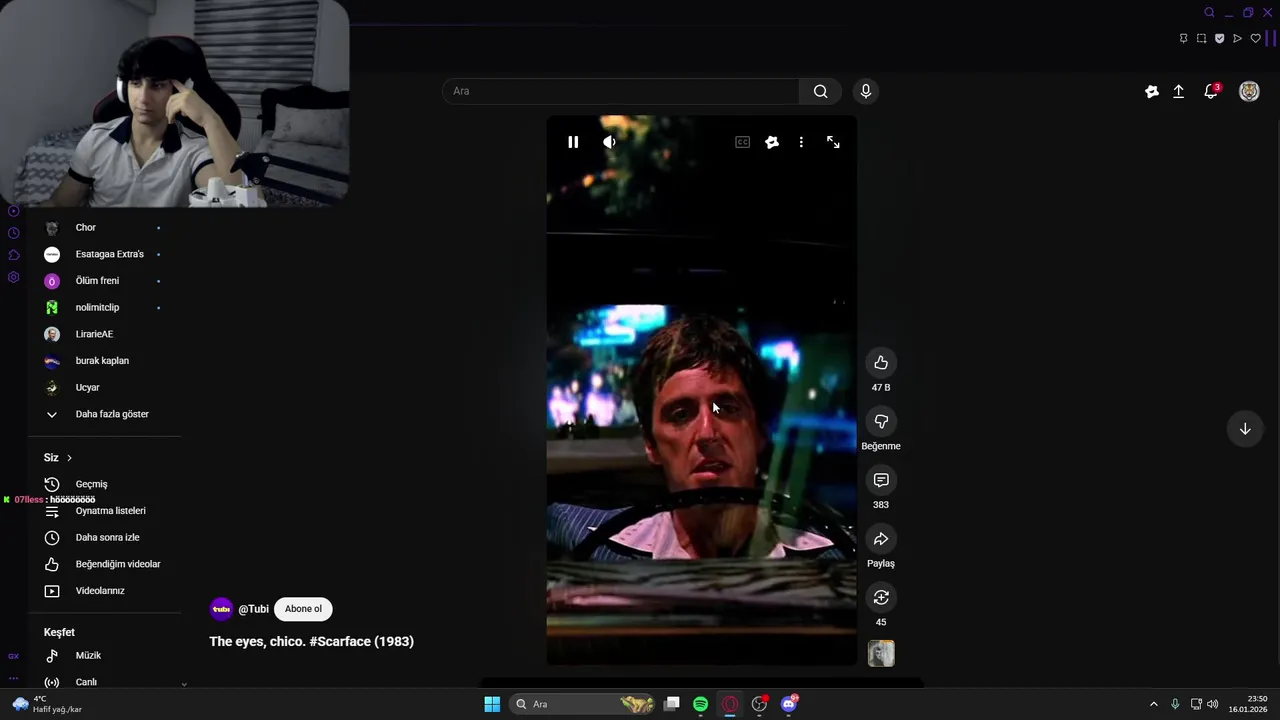Viewport: 1280px width, 720px height.
Task: Open the comments showing 383
Action: click(881, 480)
